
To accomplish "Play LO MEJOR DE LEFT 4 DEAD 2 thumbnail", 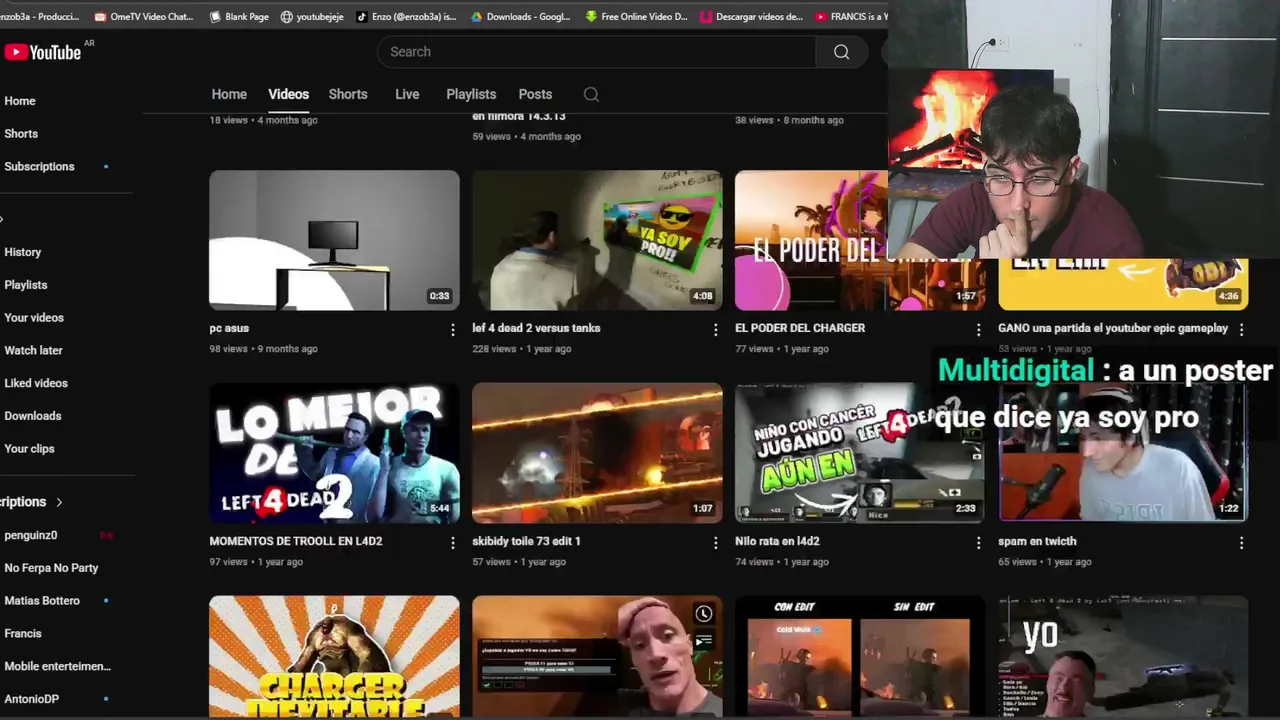I will pos(334,453).
